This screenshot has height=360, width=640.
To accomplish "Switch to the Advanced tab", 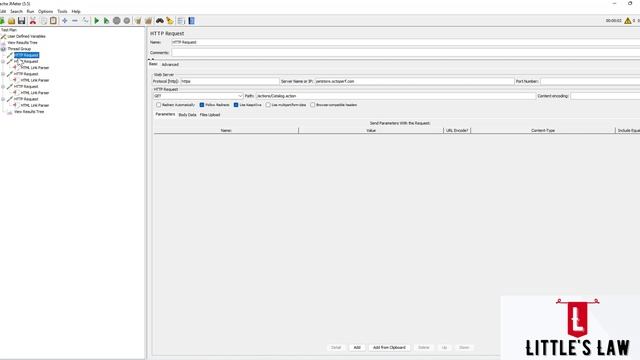I will click(x=170, y=64).
